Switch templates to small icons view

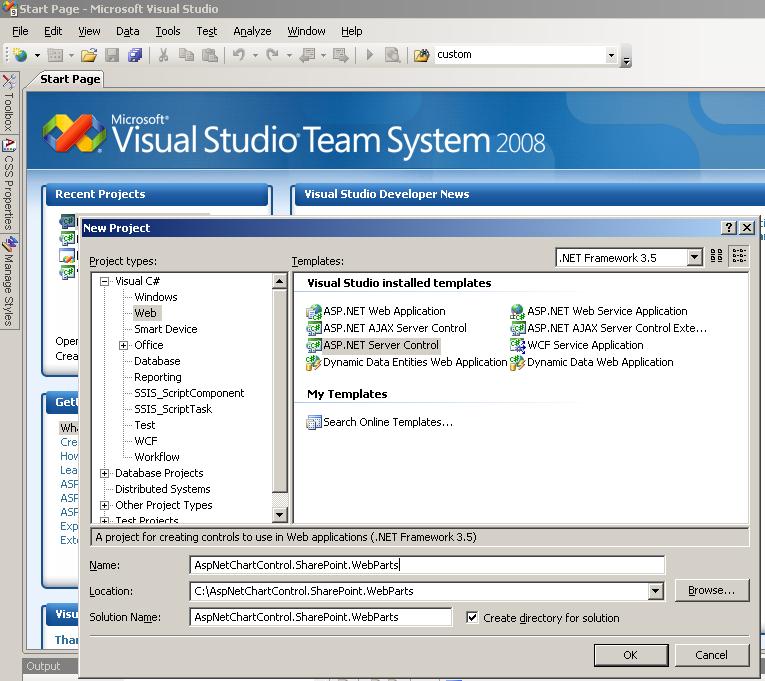[x=739, y=256]
